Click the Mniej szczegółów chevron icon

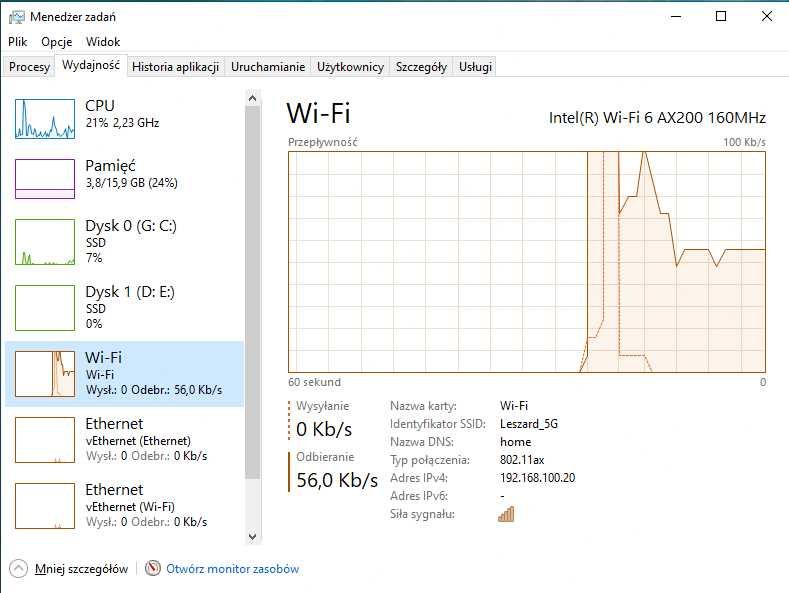(18, 569)
